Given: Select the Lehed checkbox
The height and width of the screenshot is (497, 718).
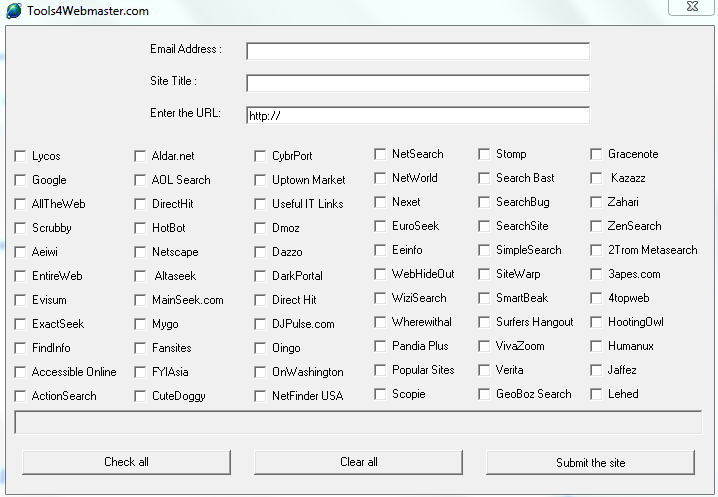Looking at the screenshot, I should pos(596,394).
